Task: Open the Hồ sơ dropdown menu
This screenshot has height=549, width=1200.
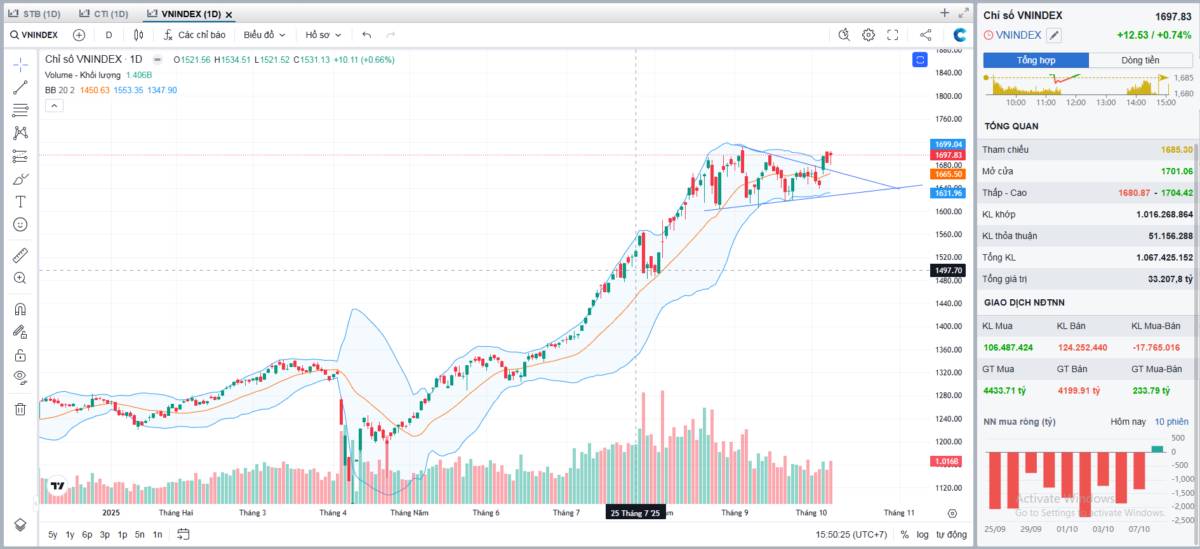Action: (324, 35)
